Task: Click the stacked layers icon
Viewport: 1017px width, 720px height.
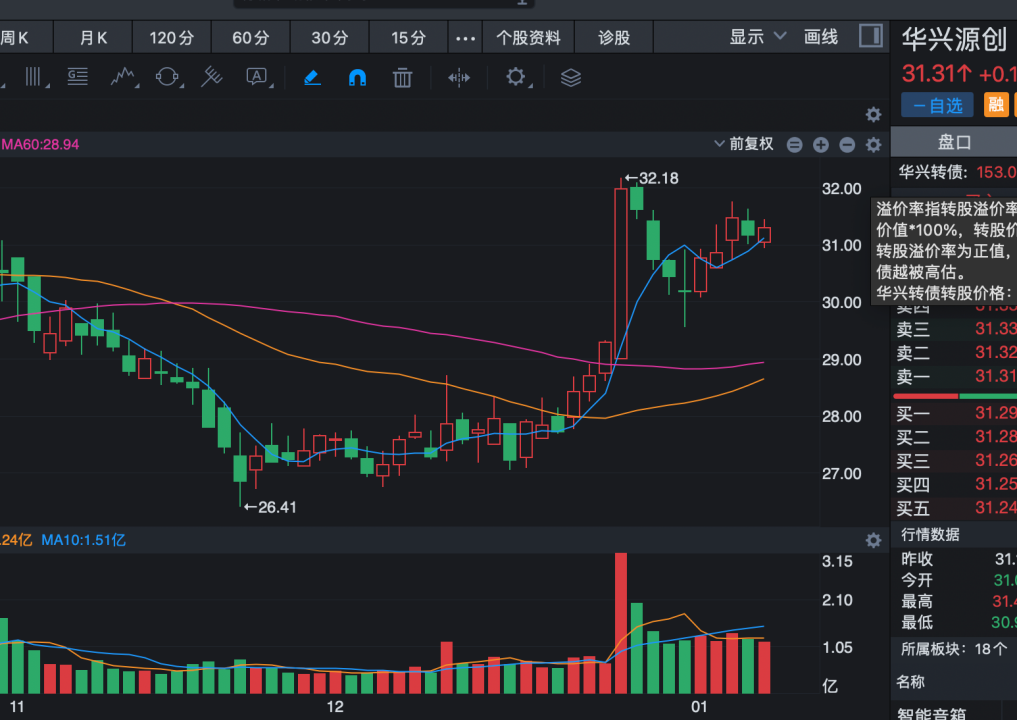Action: click(571, 77)
